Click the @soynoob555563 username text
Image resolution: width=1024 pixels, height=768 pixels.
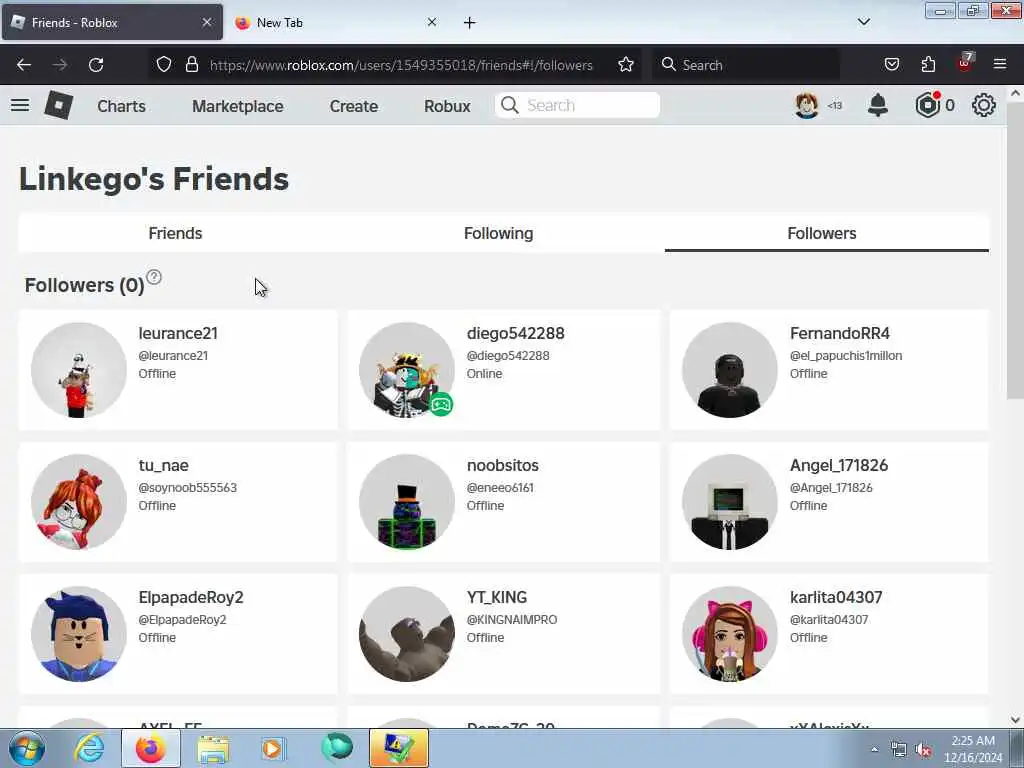pyautogui.click(x=187, y=487)
